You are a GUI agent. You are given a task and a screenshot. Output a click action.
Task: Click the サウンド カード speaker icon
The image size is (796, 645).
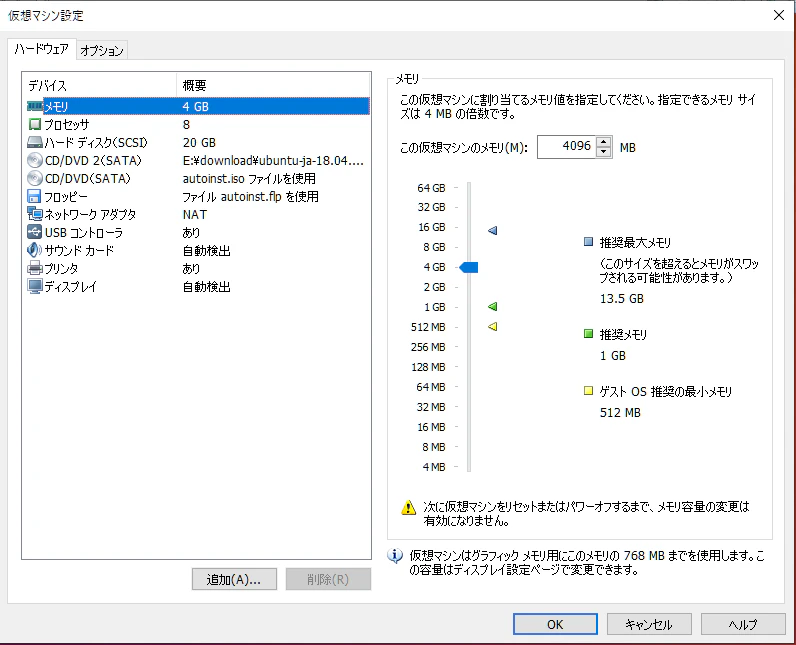point(35,250)
